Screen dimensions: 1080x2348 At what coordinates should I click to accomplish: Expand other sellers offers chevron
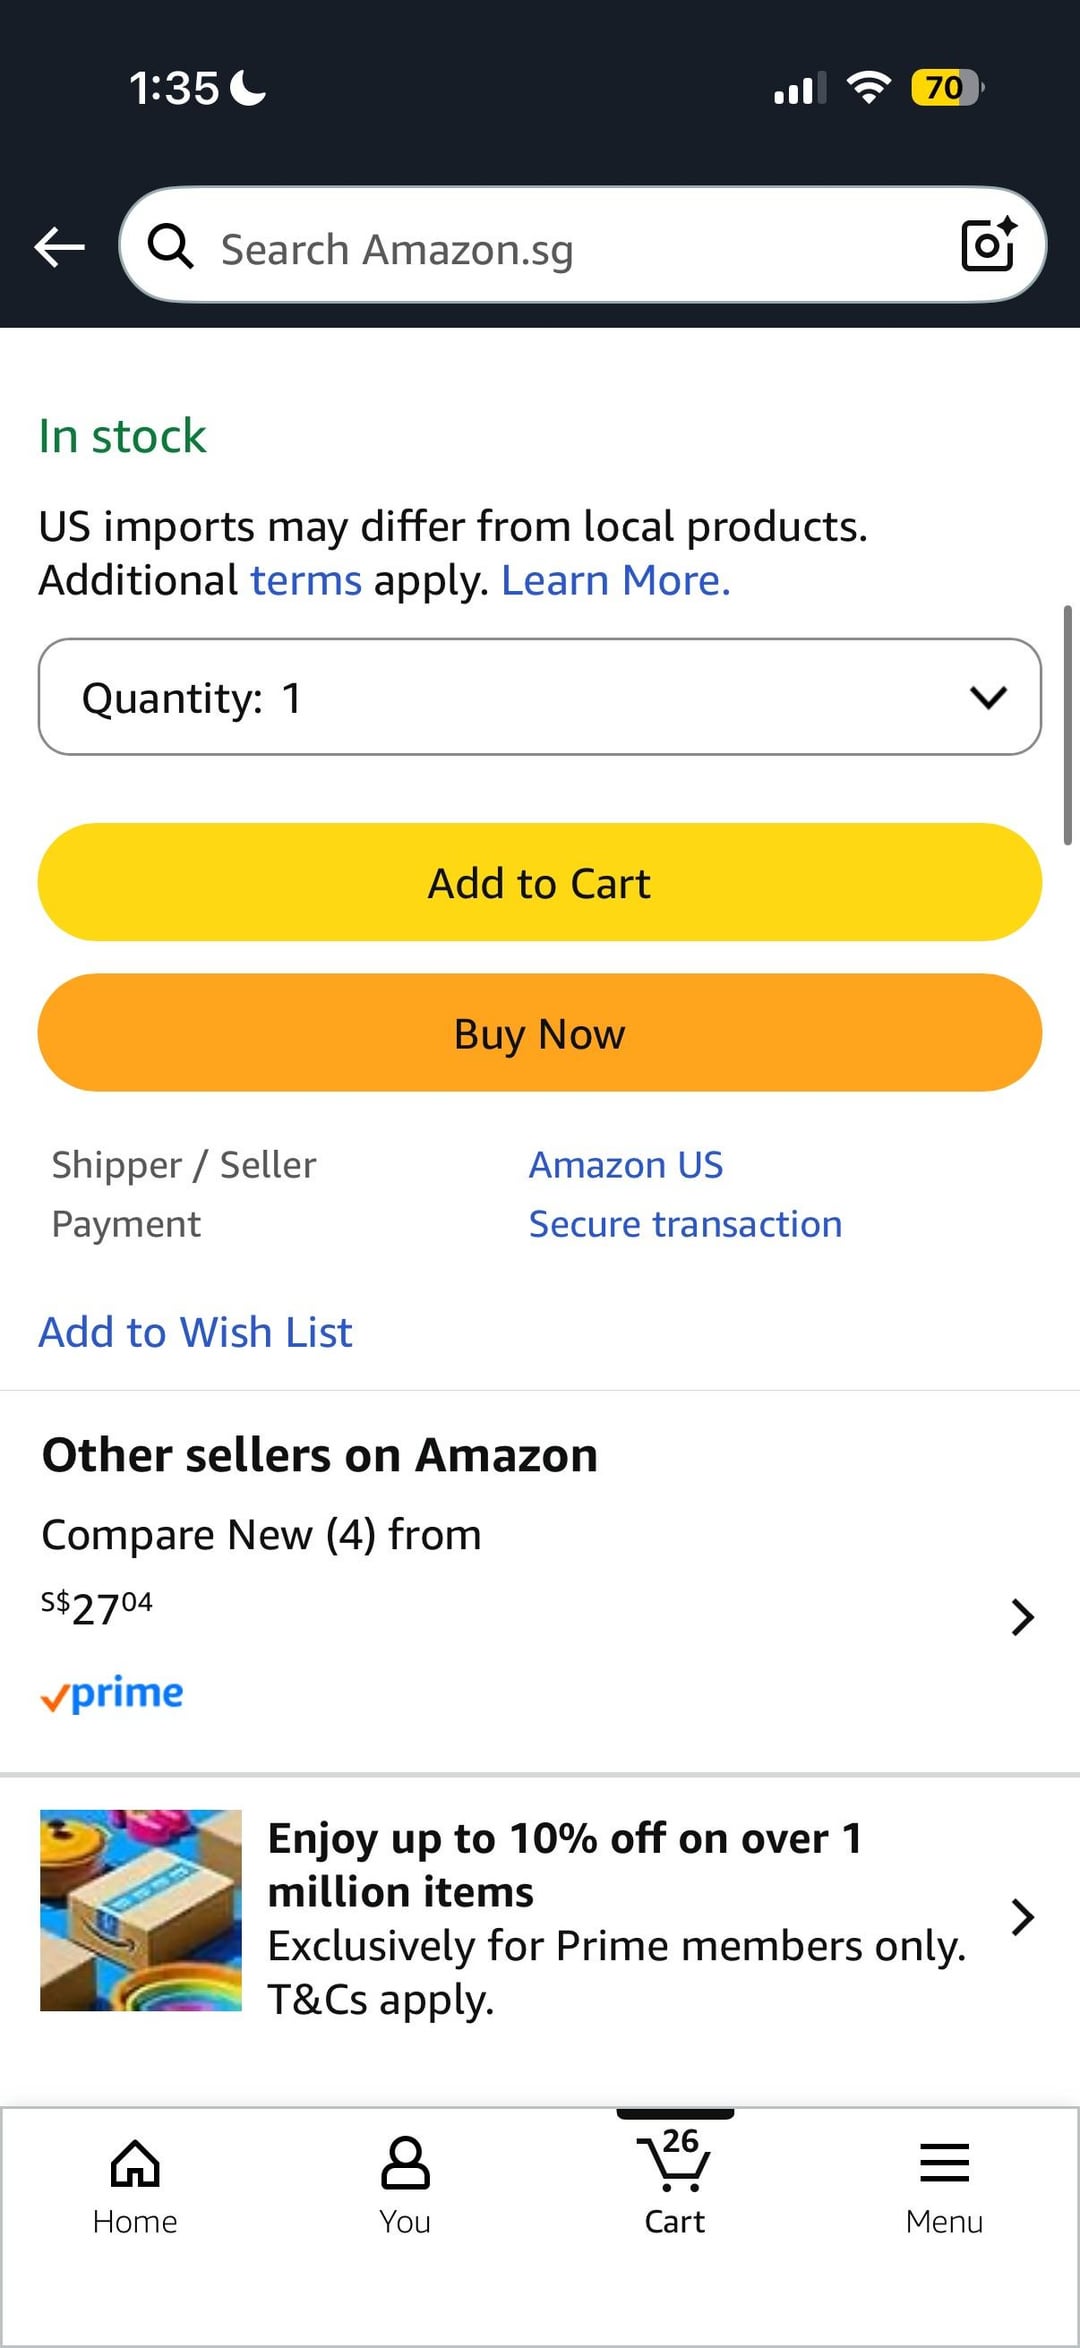[x=1021, y=1616]
